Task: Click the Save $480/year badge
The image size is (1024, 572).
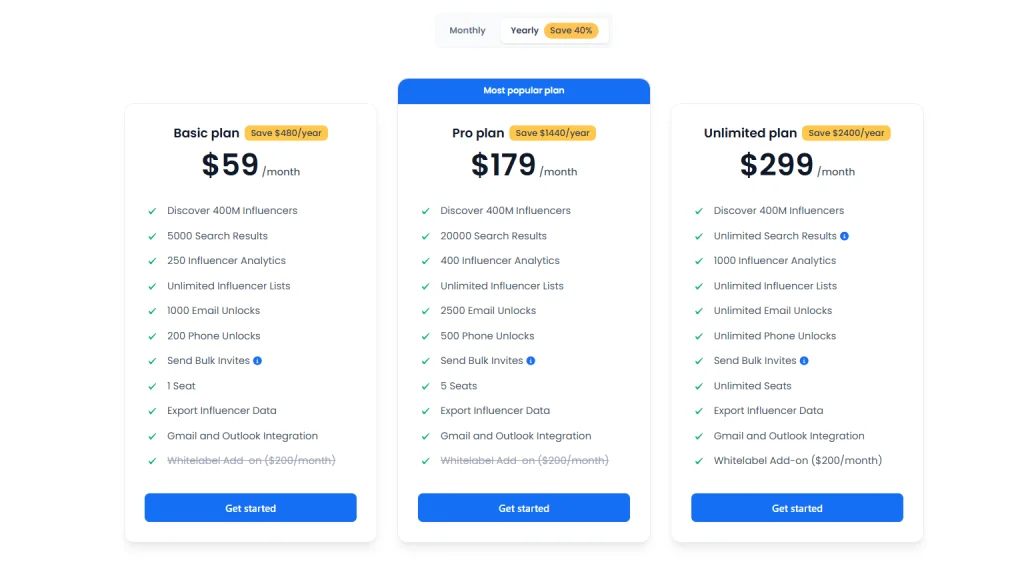Action: click(x=286, y=133)
